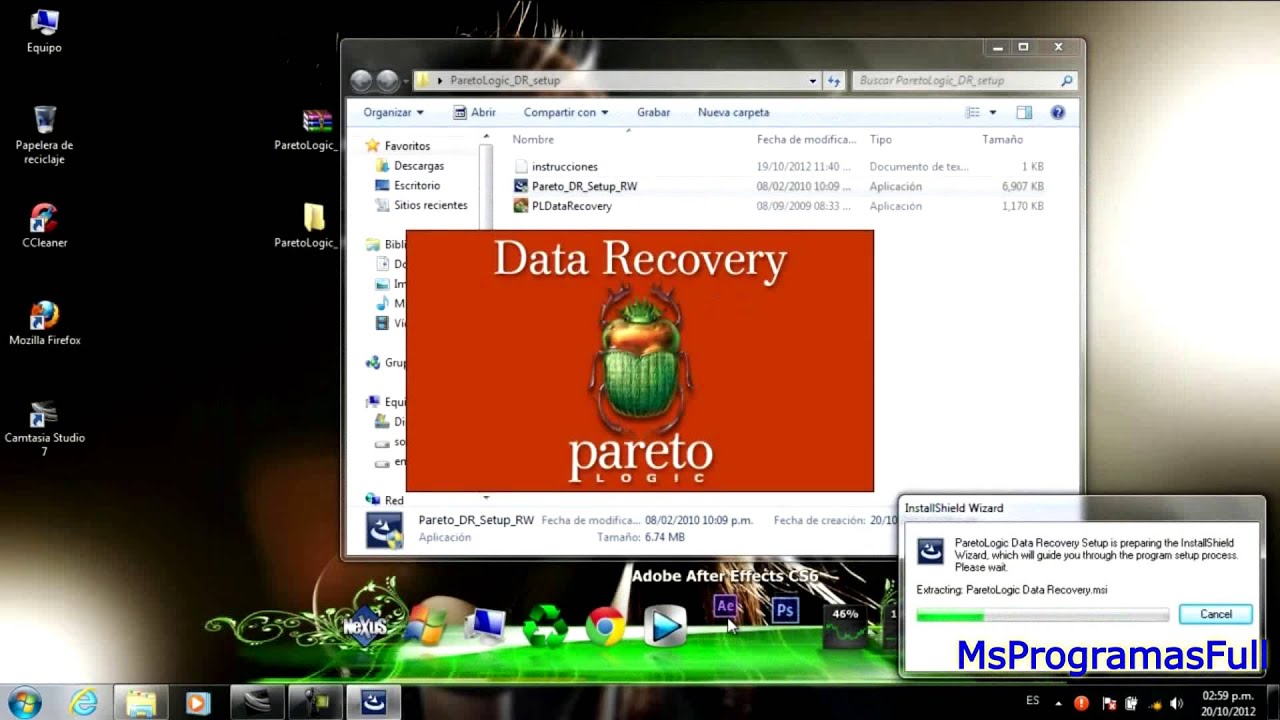Click the Buscar ParetoLogic_DR_setup search field
This screenshot has width=1280, height=720.
pos(965,81)
